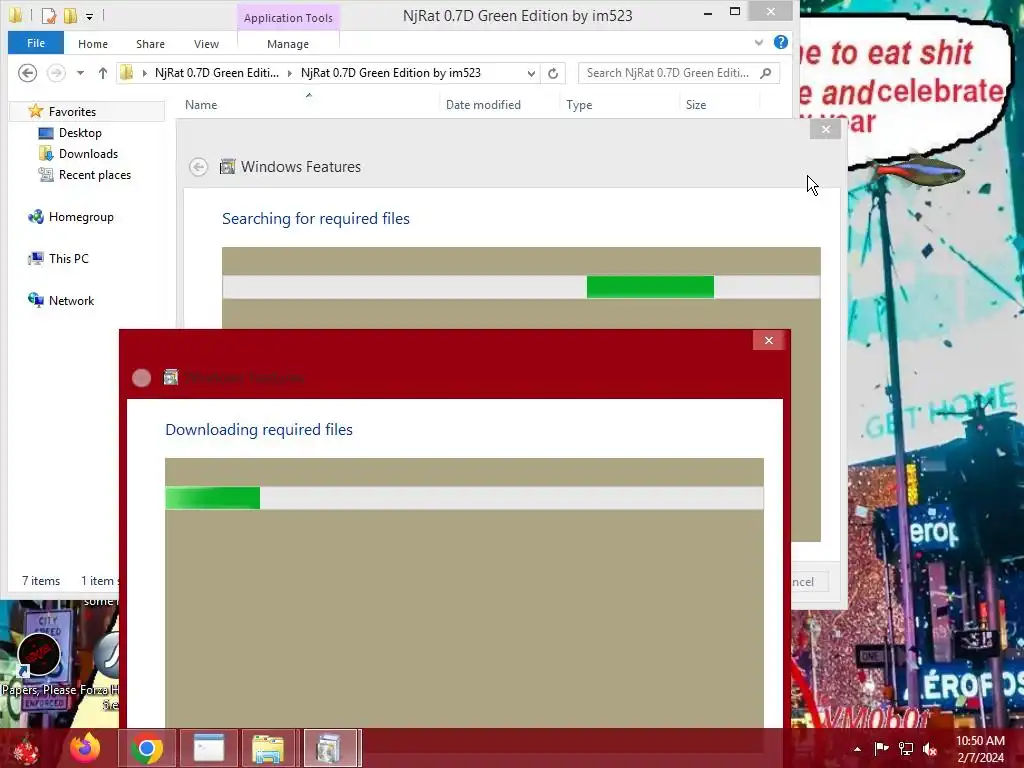
Task: Click the fish graphic on the desktop
Action: 921,171
